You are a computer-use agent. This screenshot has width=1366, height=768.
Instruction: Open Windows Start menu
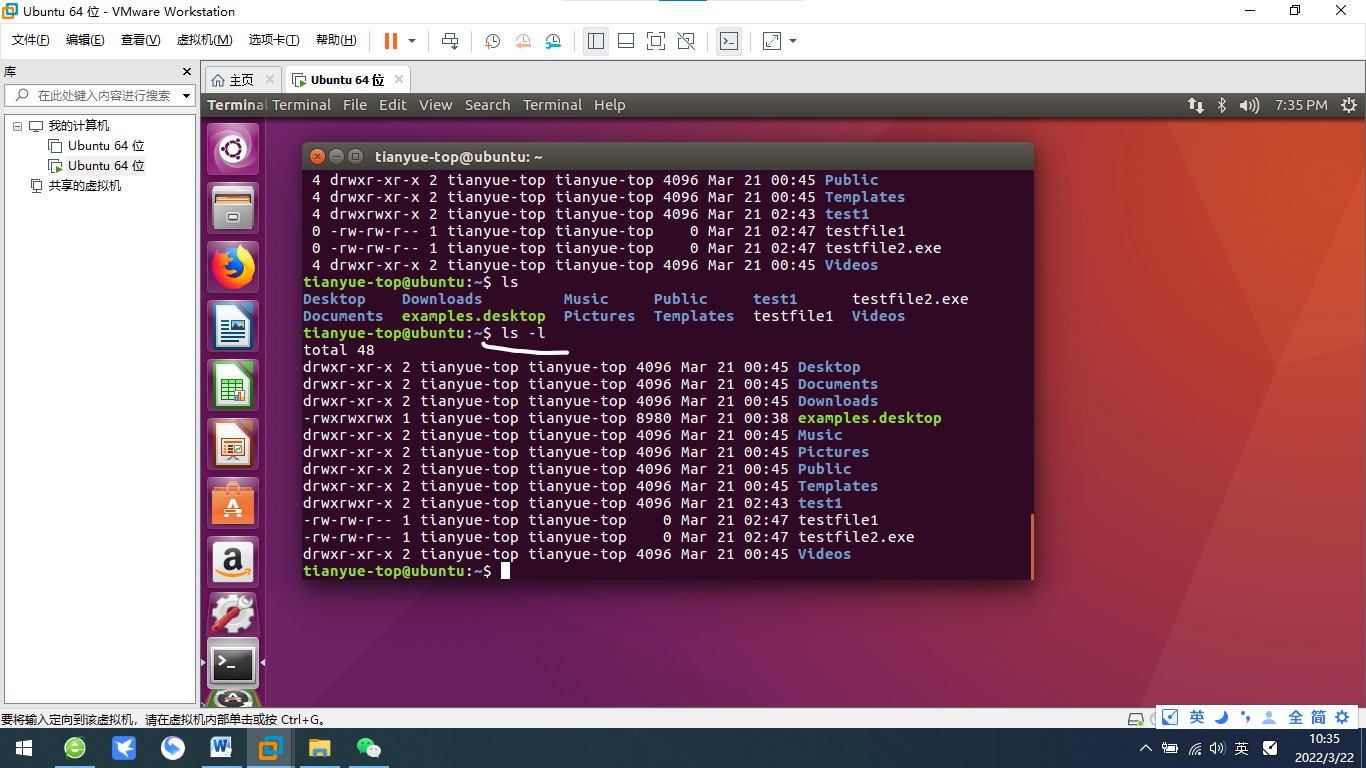pyautogui.click(x=22, y=748)
